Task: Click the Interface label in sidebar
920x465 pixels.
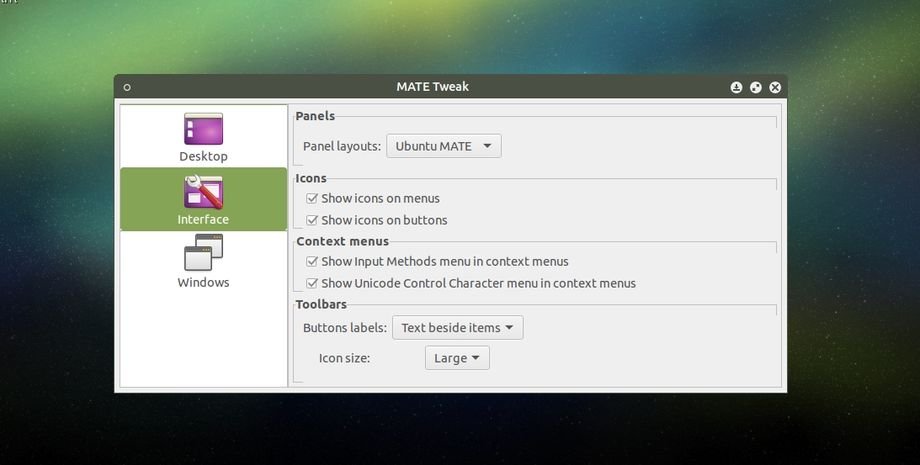Action: (203, 219)
